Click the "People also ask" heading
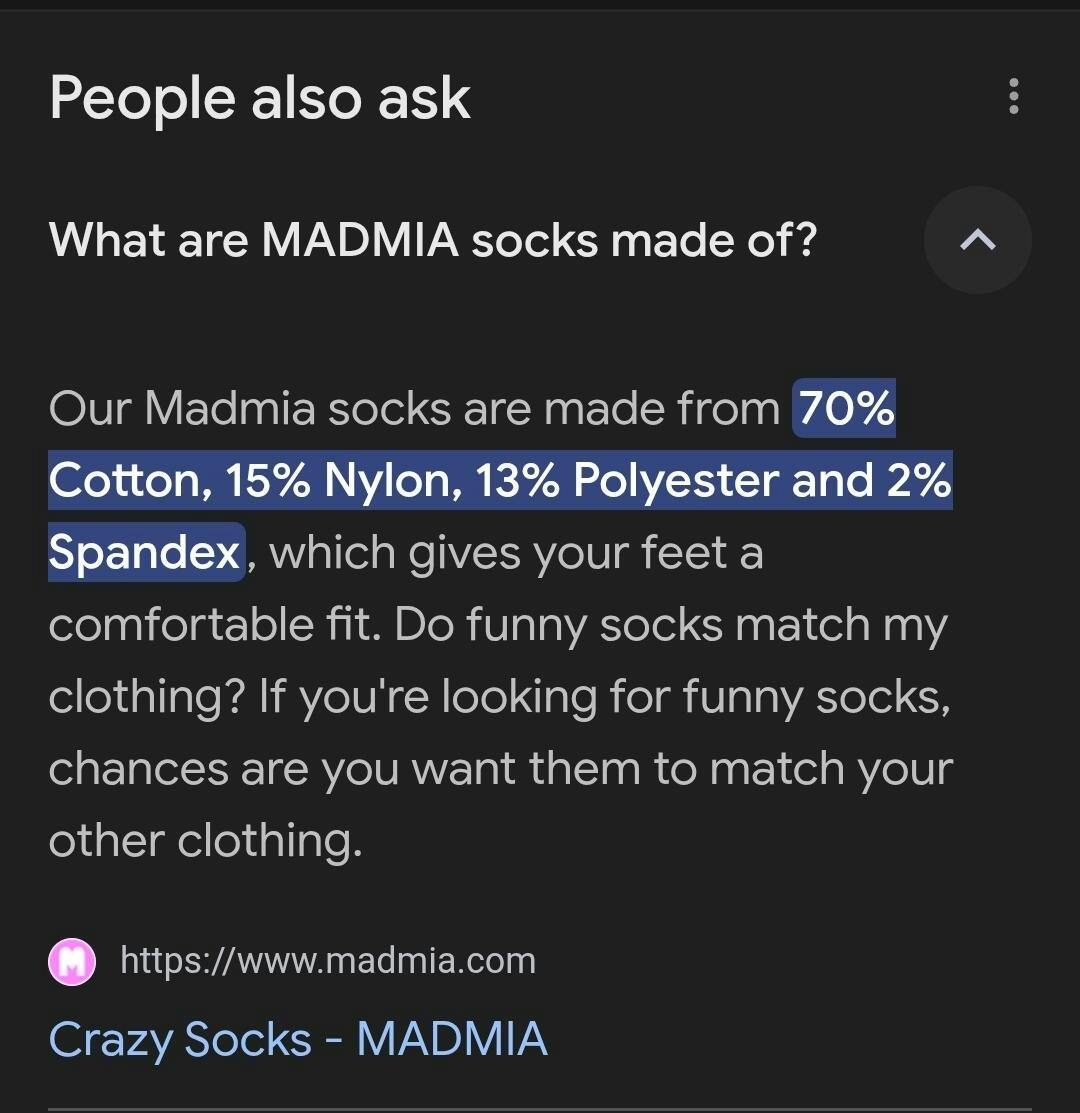Image resolution: width=1080 pixels, height=1113 pixels. point(260,98)
